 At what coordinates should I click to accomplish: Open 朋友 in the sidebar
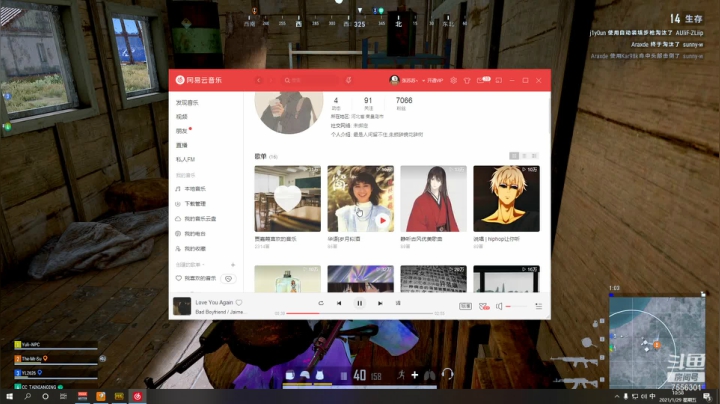[182, 131]
